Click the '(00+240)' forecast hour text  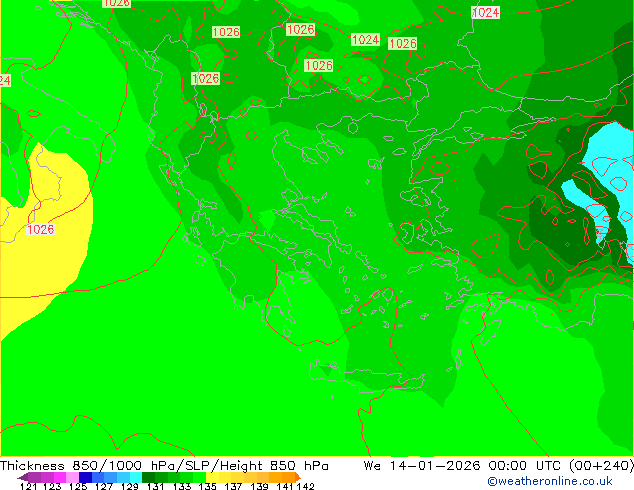click(601, 466)
